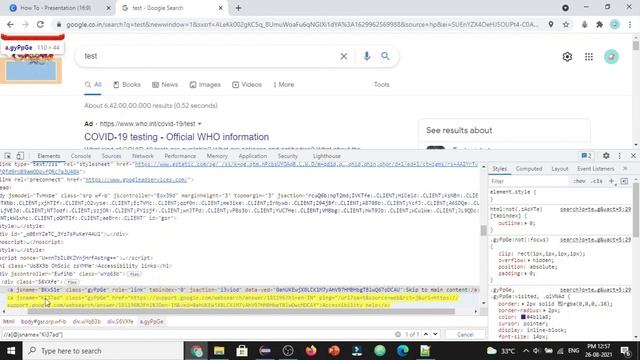Filter results by News
This screenshot has width=640, height=360.
click(165, 84)
